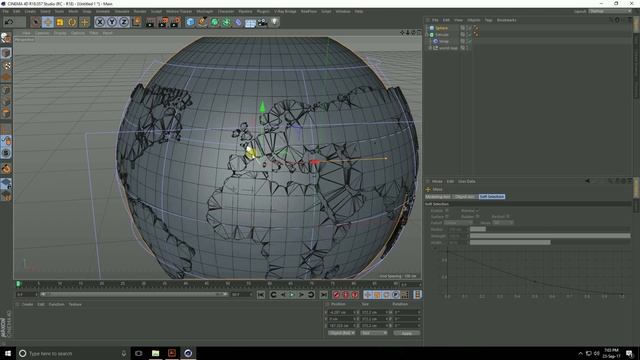The width and height of the screenshot is (640, 360).
Task: Toggle the Y axis lock
Action: click(112, 22)
